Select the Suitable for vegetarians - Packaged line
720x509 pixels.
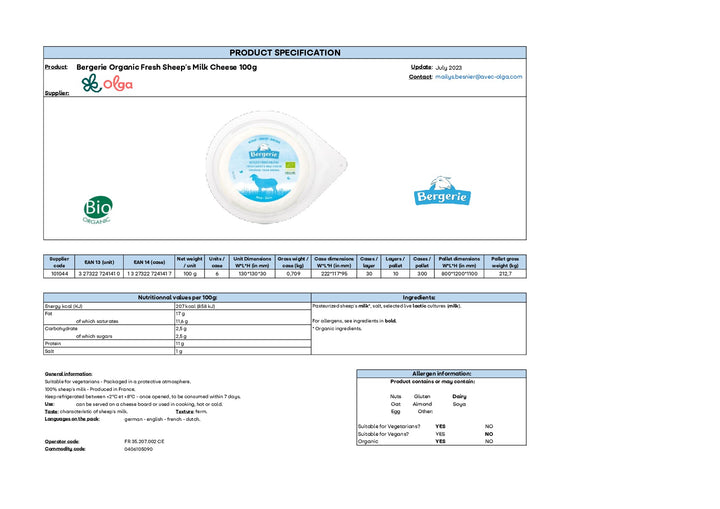[118, 381]
